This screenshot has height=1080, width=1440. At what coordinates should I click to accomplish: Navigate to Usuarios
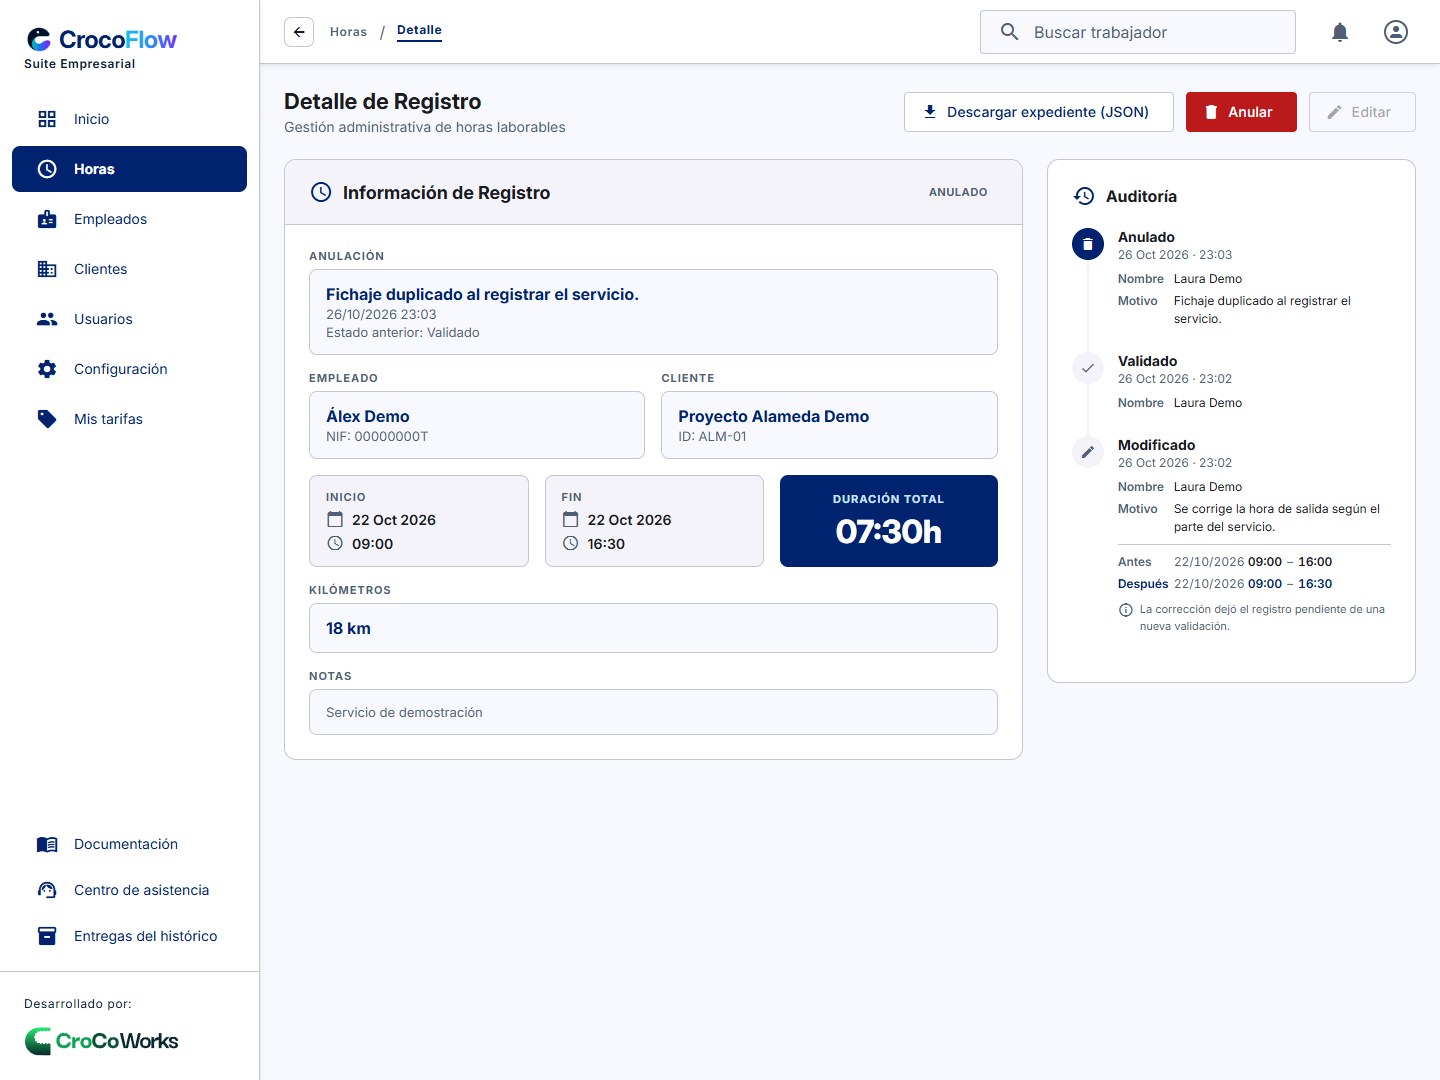[x=129, y=319]
